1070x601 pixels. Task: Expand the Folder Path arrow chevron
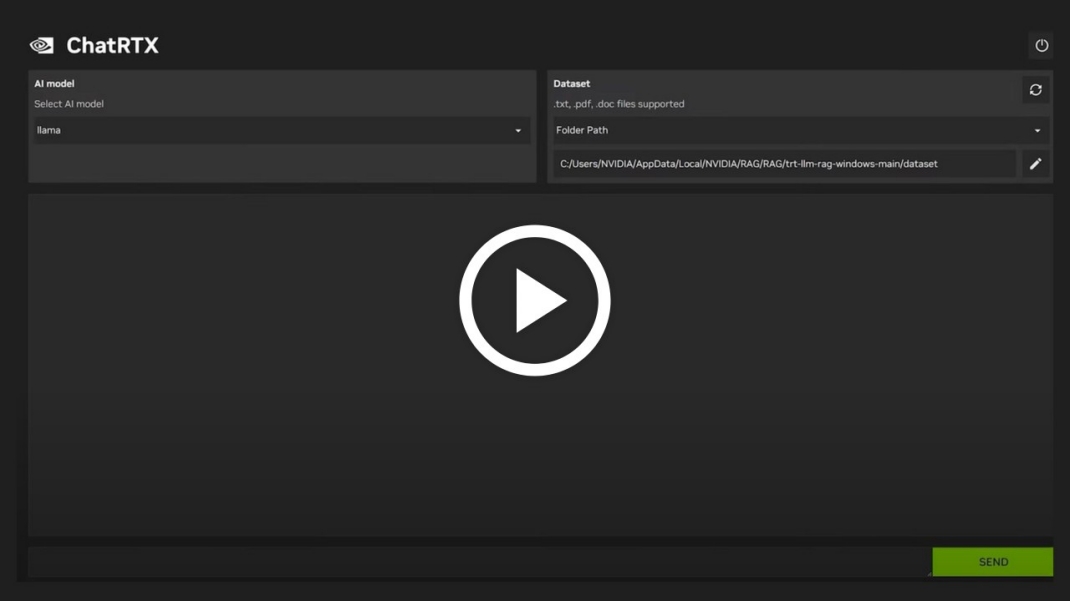1037,131
